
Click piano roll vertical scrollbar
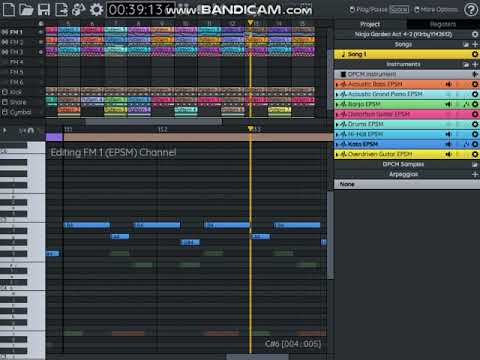pyautogui.click(x=330, y=235)
